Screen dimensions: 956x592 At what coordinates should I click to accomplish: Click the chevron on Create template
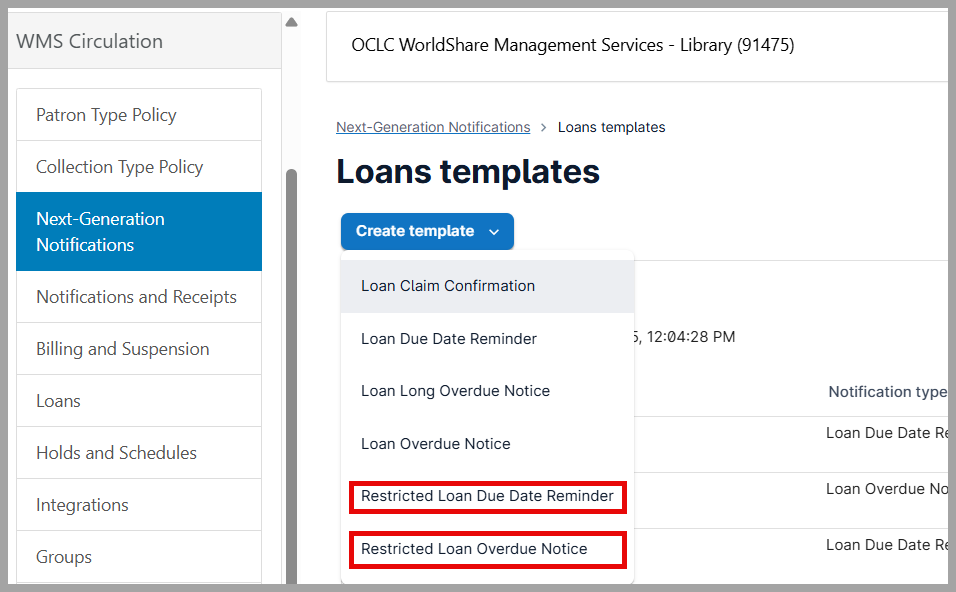pyautogui.click(x=494, y=232)
